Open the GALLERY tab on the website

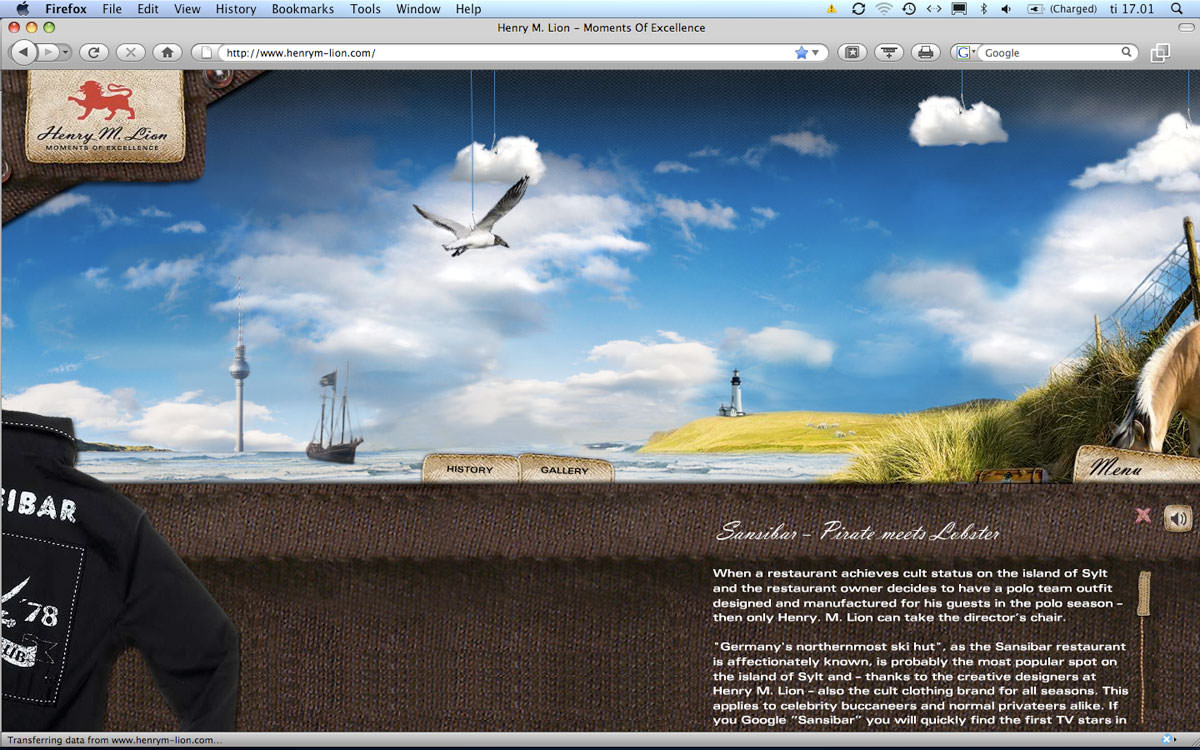tap(565, 470)
